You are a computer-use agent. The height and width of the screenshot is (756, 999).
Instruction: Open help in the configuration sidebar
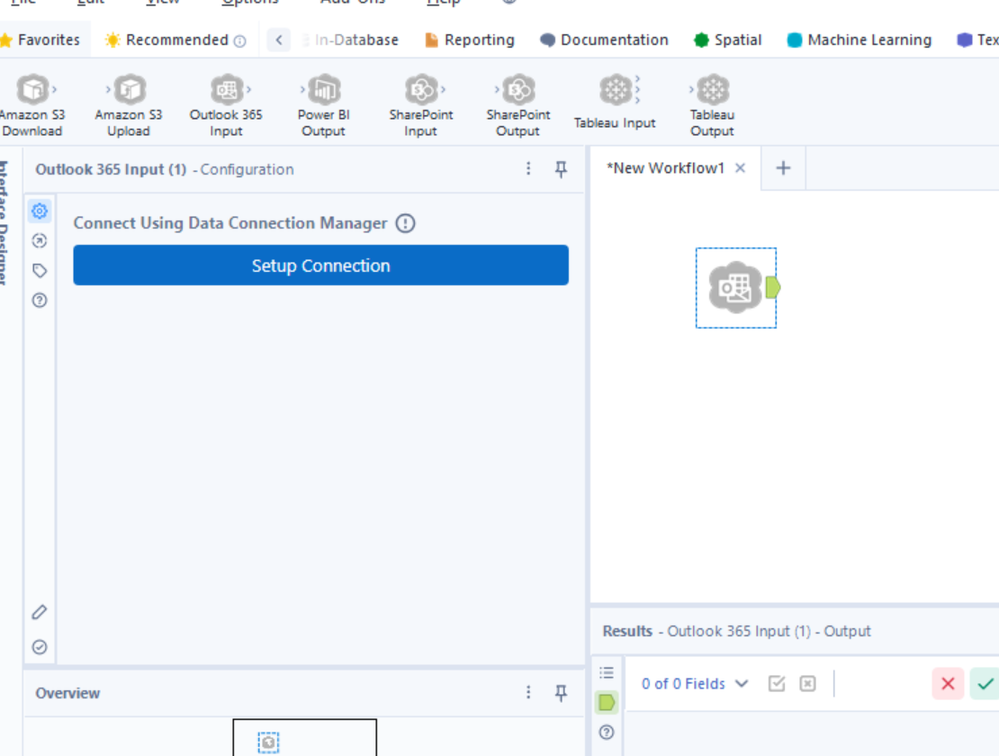tap(40, 300)
